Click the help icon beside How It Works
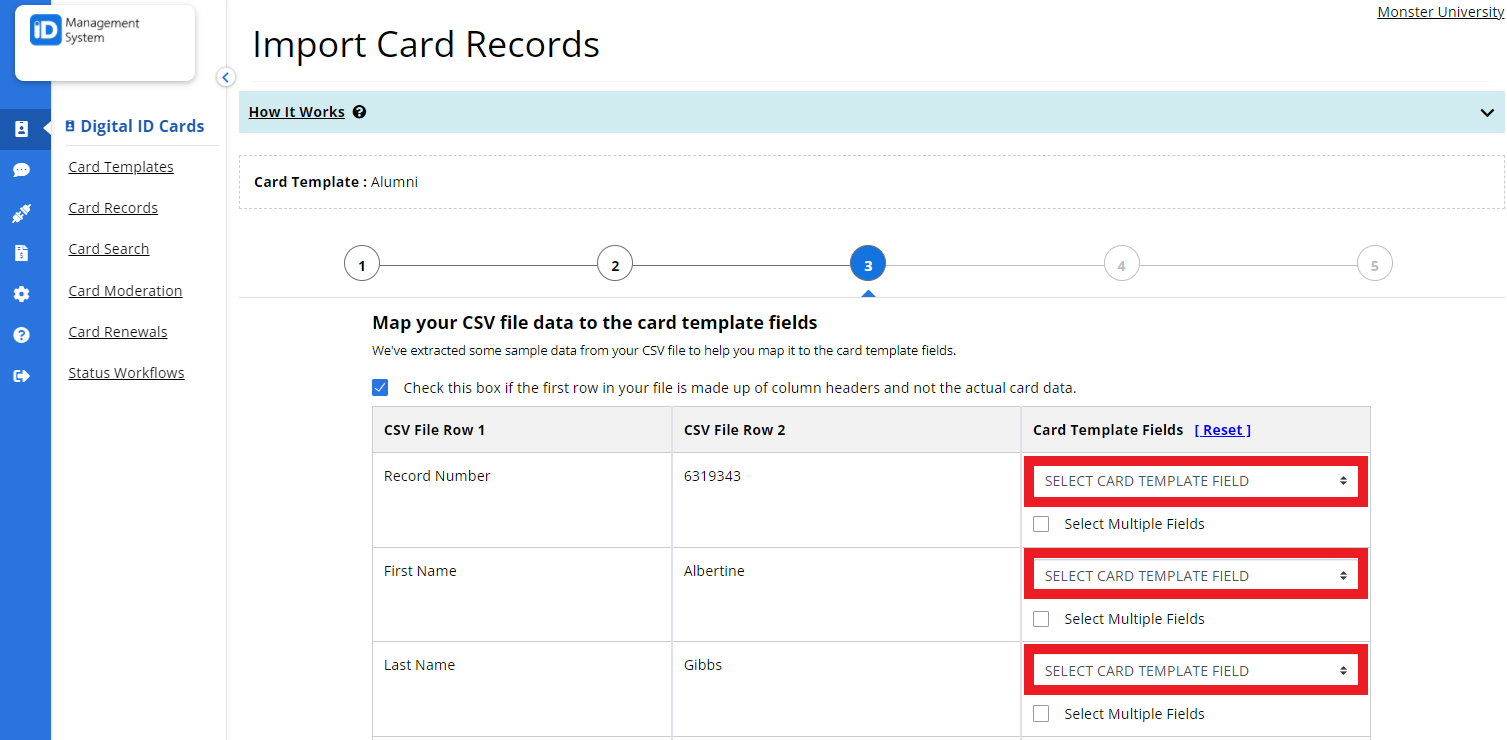Image resolution: width=1507 pixels, height=740 pixels. (359, 112)
